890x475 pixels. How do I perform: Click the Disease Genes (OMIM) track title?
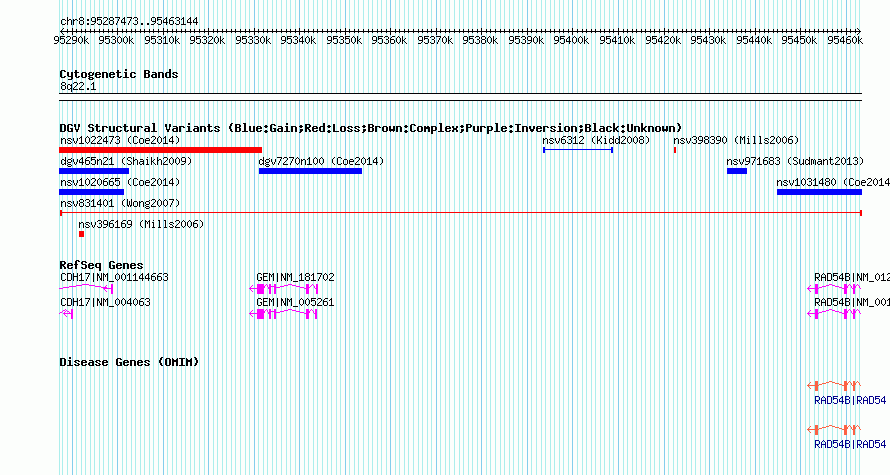click(x=129, y=362)
